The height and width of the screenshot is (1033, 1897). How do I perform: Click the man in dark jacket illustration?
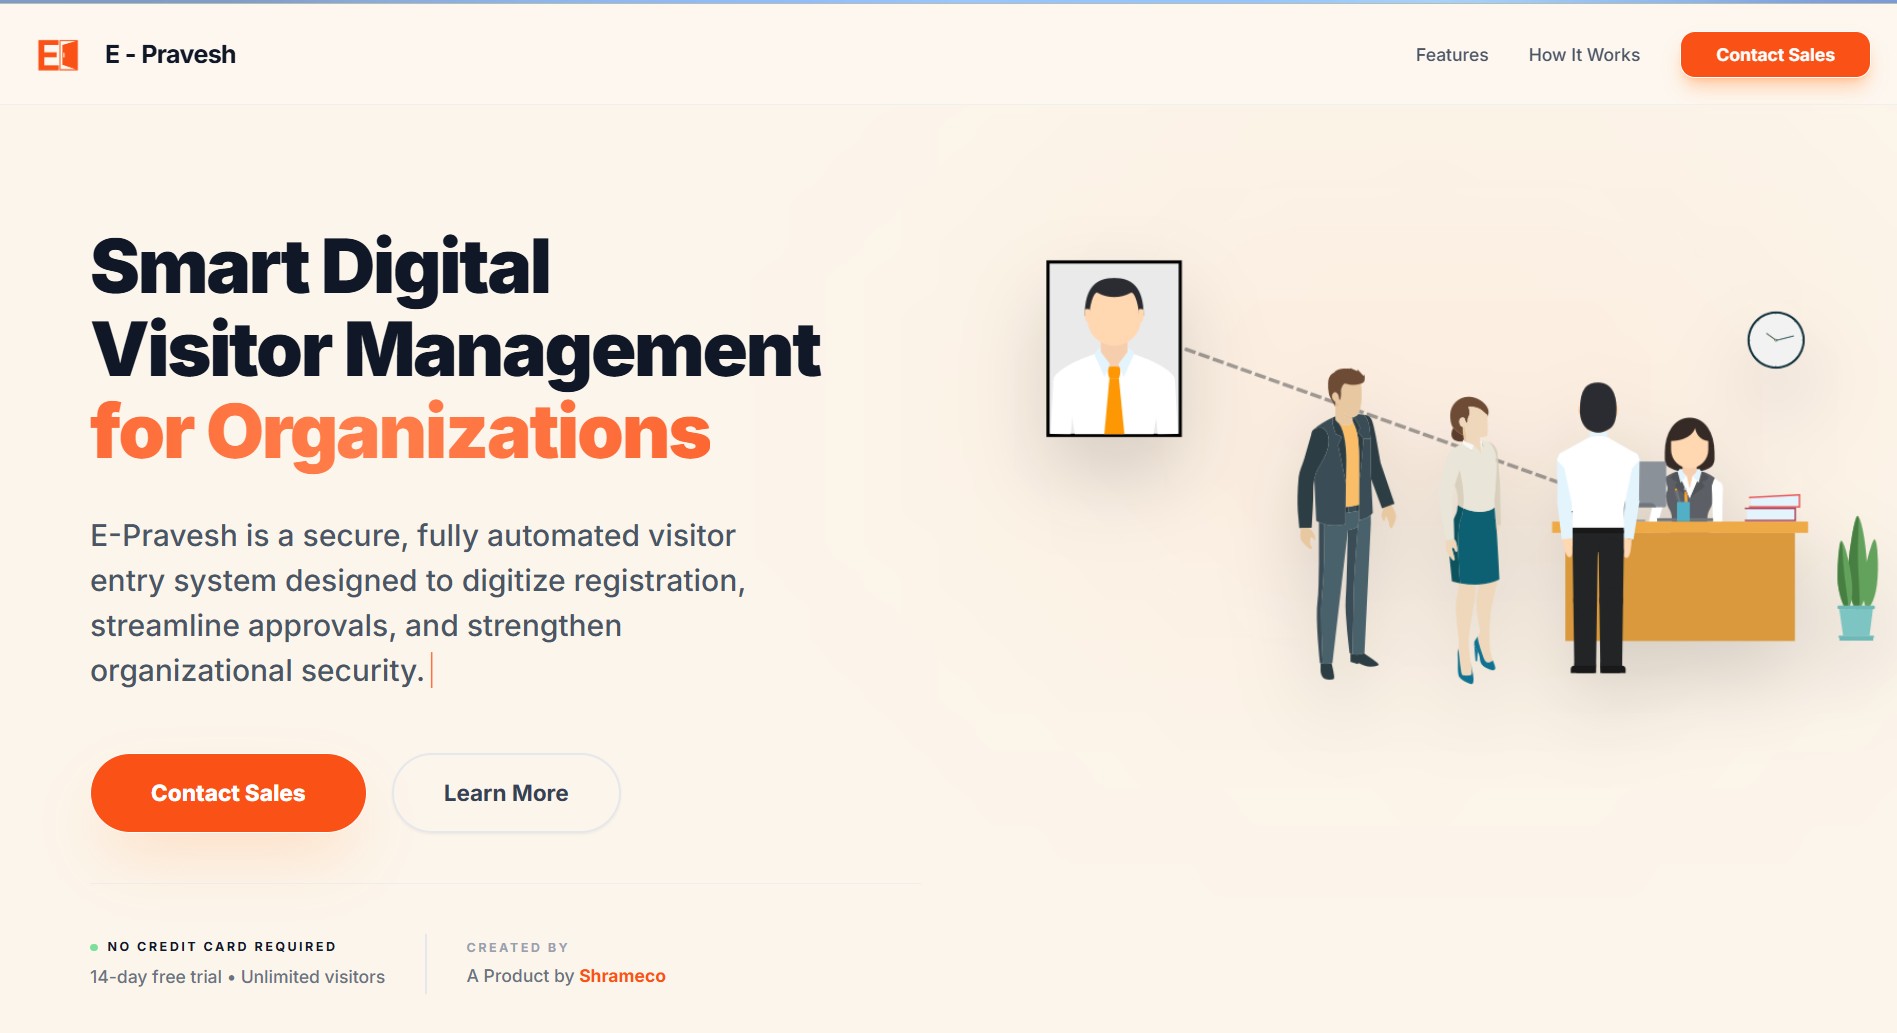point(1344,523)
